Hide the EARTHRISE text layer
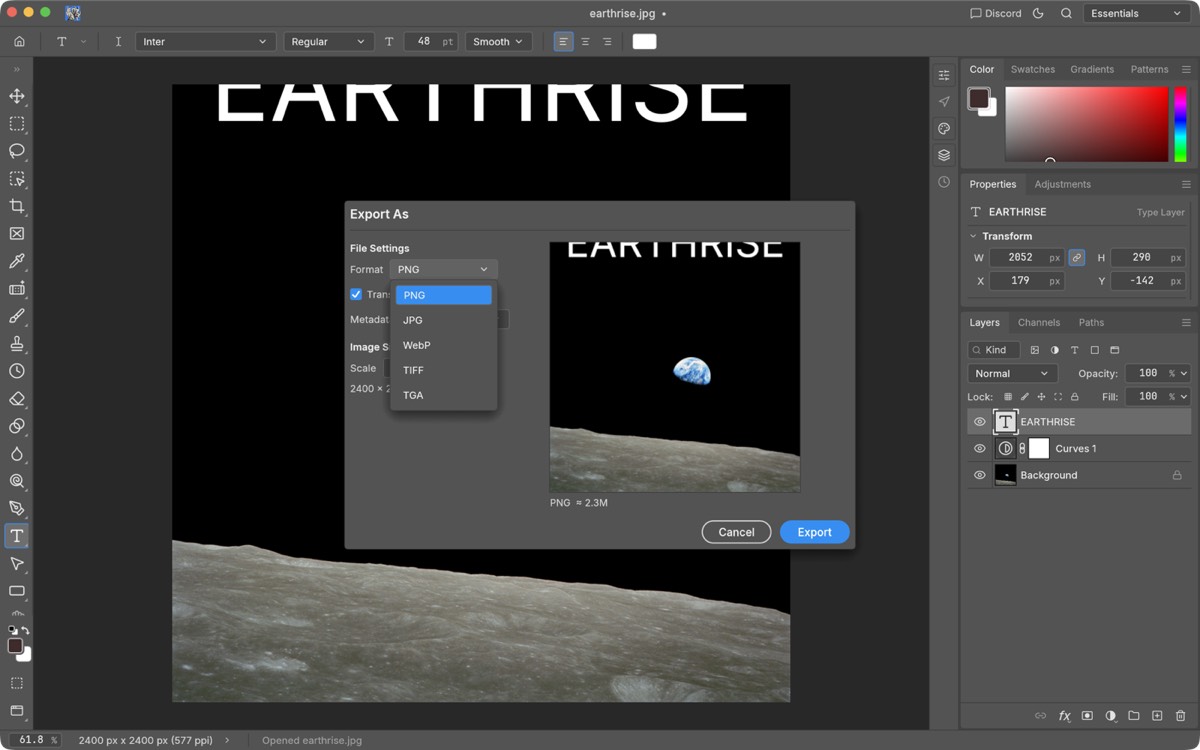1200x750 pixels. point(980,422)
